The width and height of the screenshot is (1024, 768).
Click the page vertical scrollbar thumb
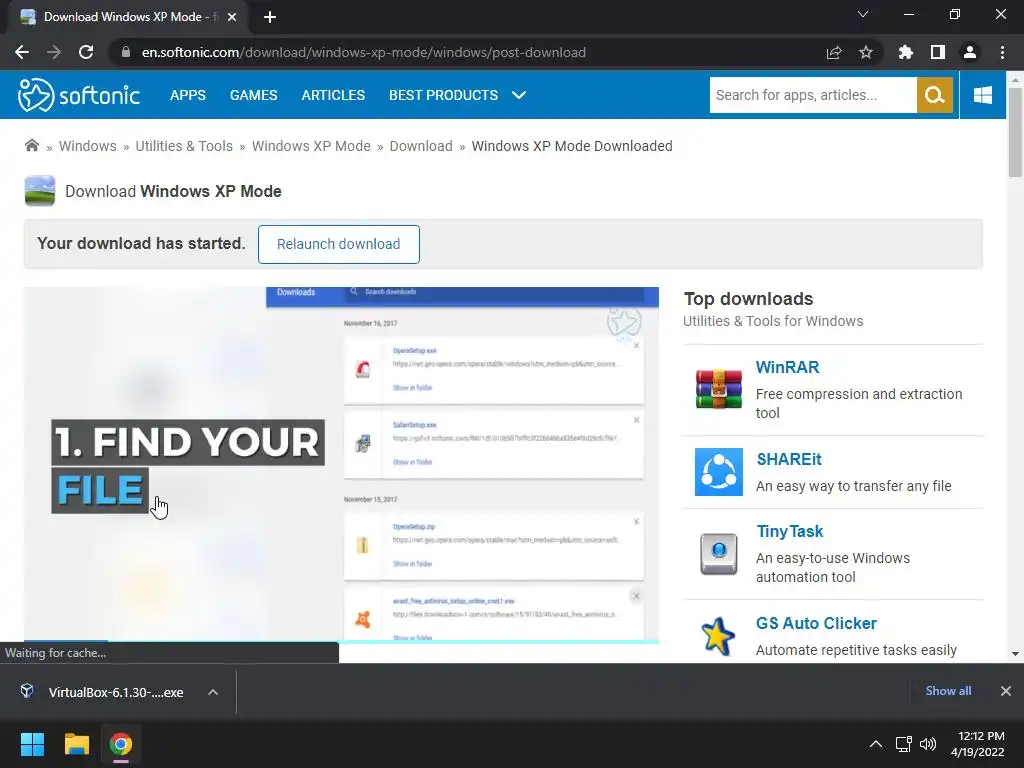tap(1015, 132)
